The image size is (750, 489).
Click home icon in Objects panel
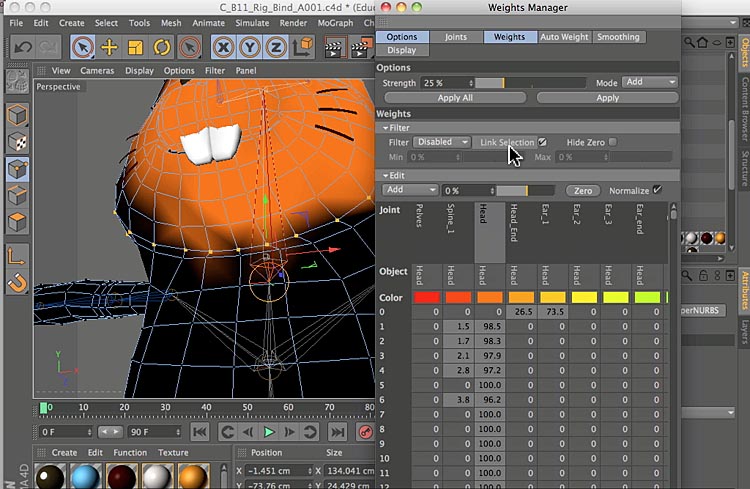[702, 43]
